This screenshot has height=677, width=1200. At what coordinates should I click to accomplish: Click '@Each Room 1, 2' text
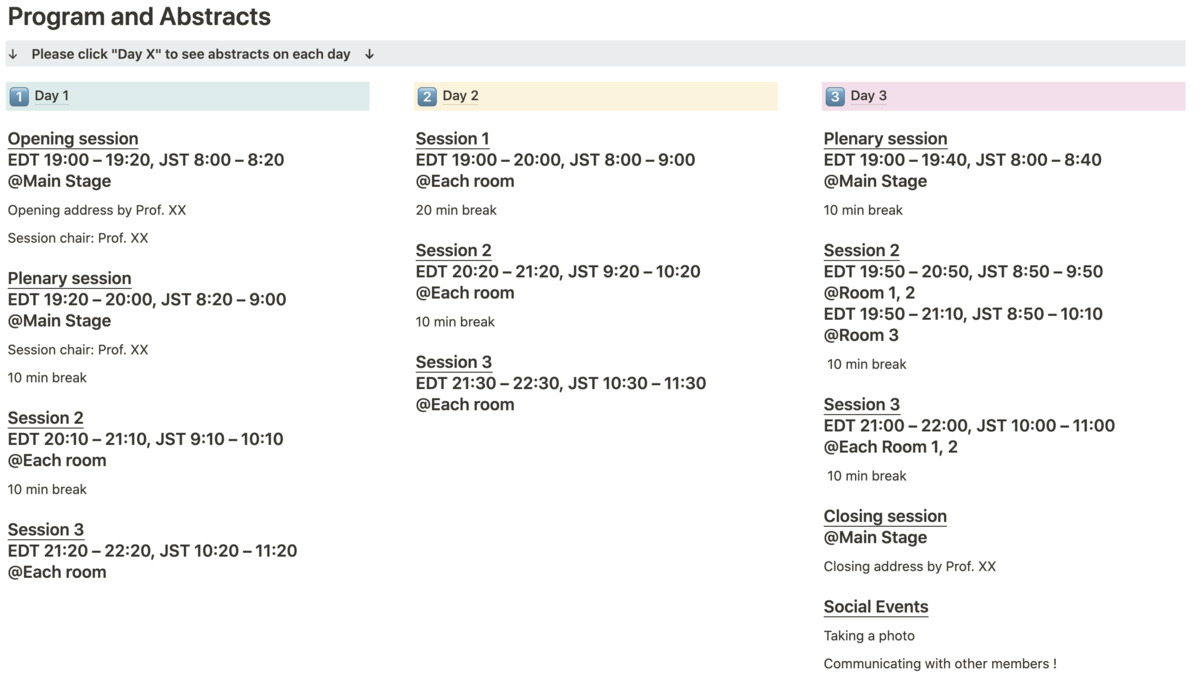[x=891, y=447]
